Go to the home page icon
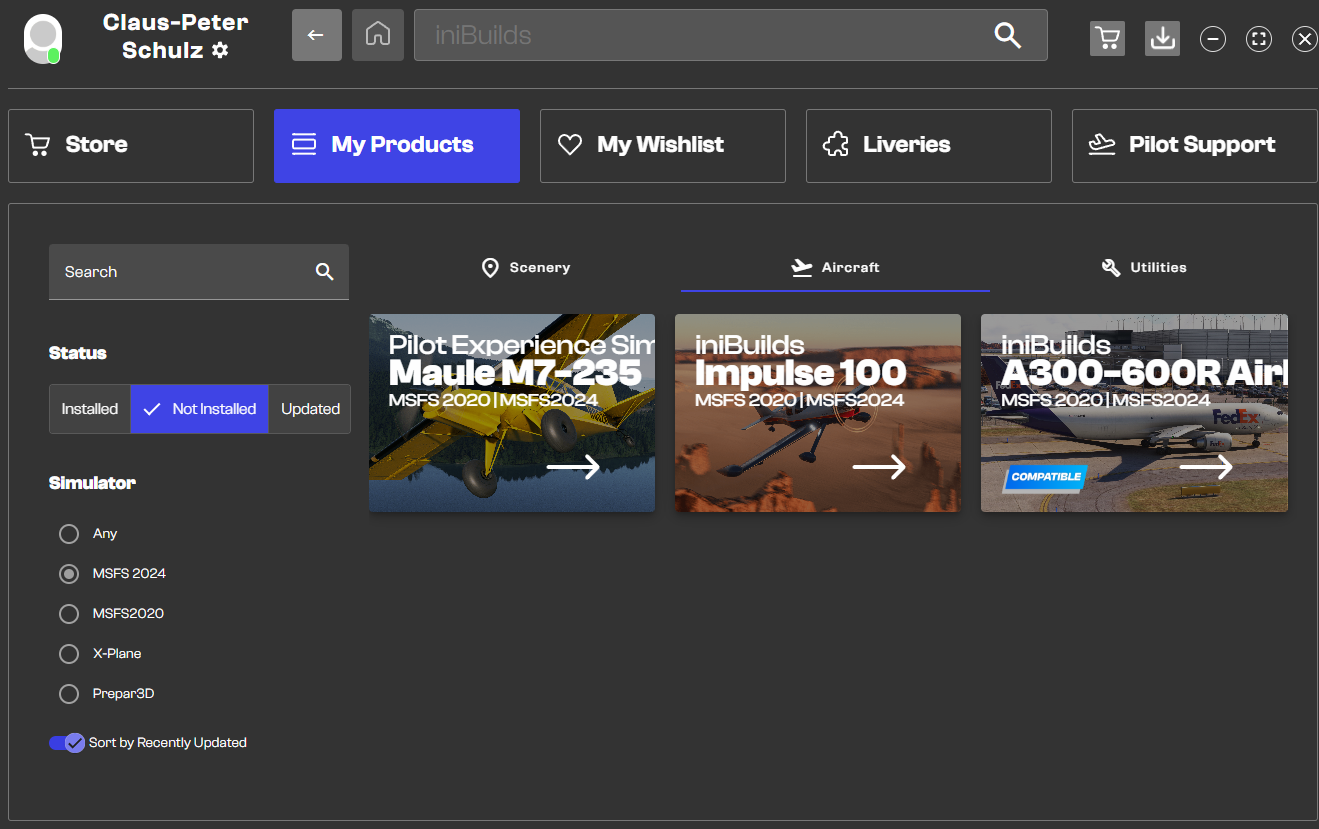This screenshot has height=829, width=1319. [x=377, y=35]
